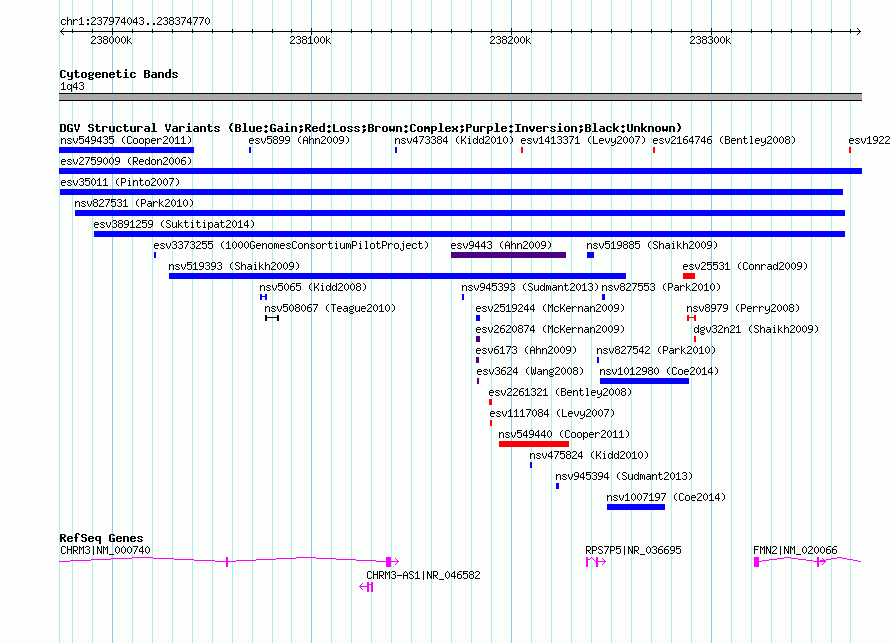890x643 pixels.
Task: Select esv3891259 (Suktitipat2014) label
Action: (174, 224)
